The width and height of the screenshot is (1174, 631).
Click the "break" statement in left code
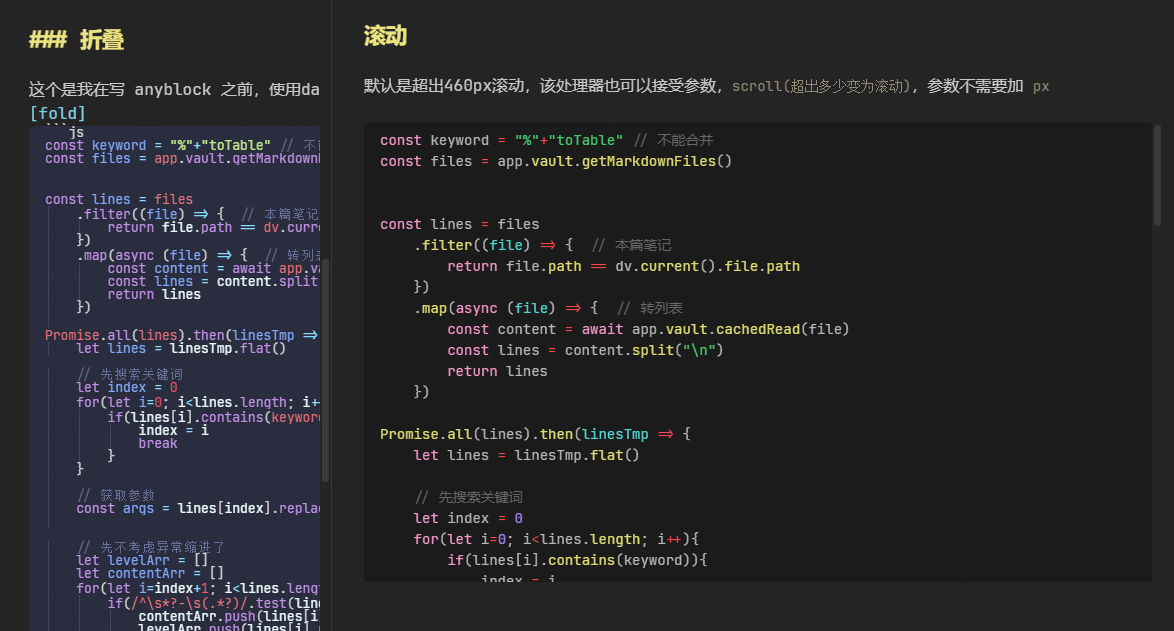157,443
